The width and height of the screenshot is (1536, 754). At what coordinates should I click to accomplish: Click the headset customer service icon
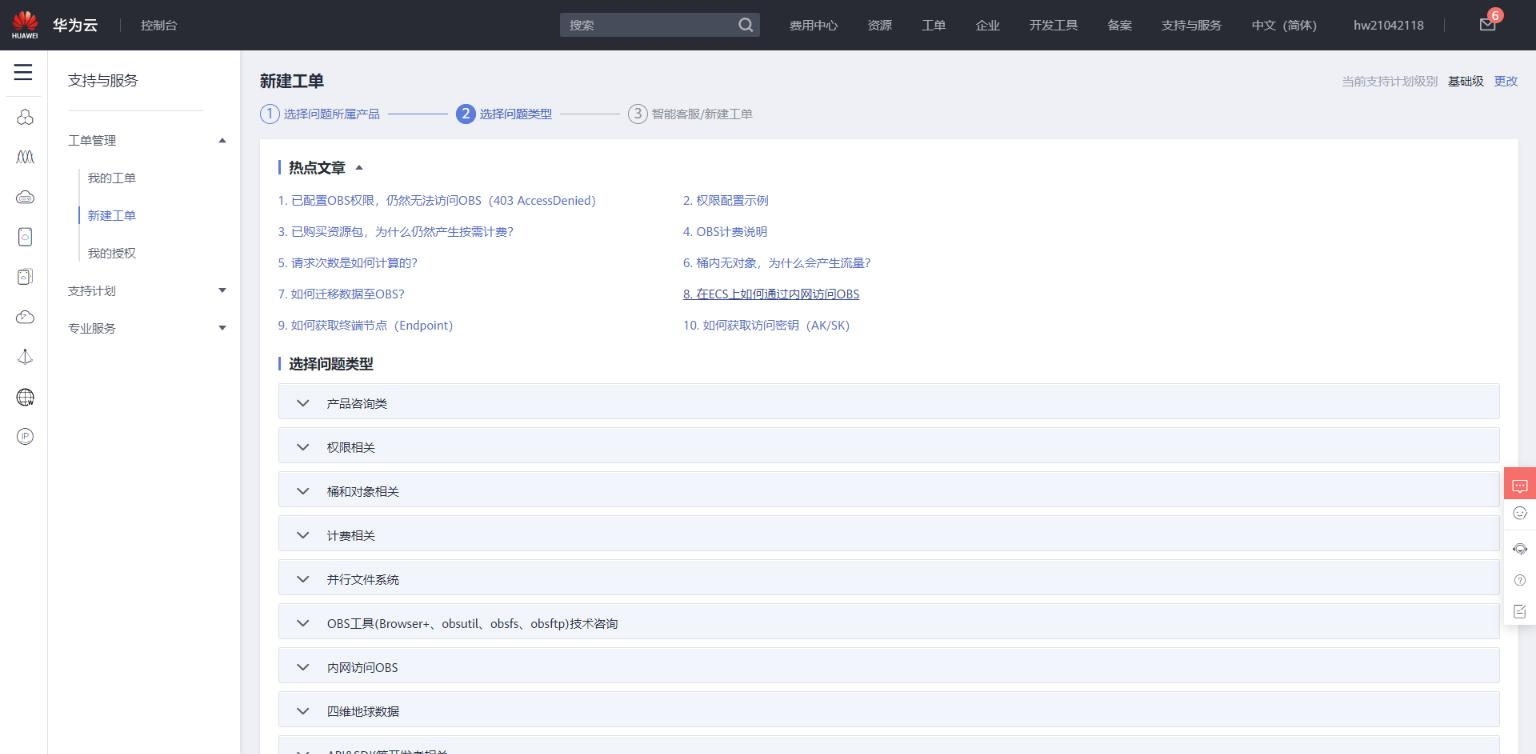pos(1520,549)
